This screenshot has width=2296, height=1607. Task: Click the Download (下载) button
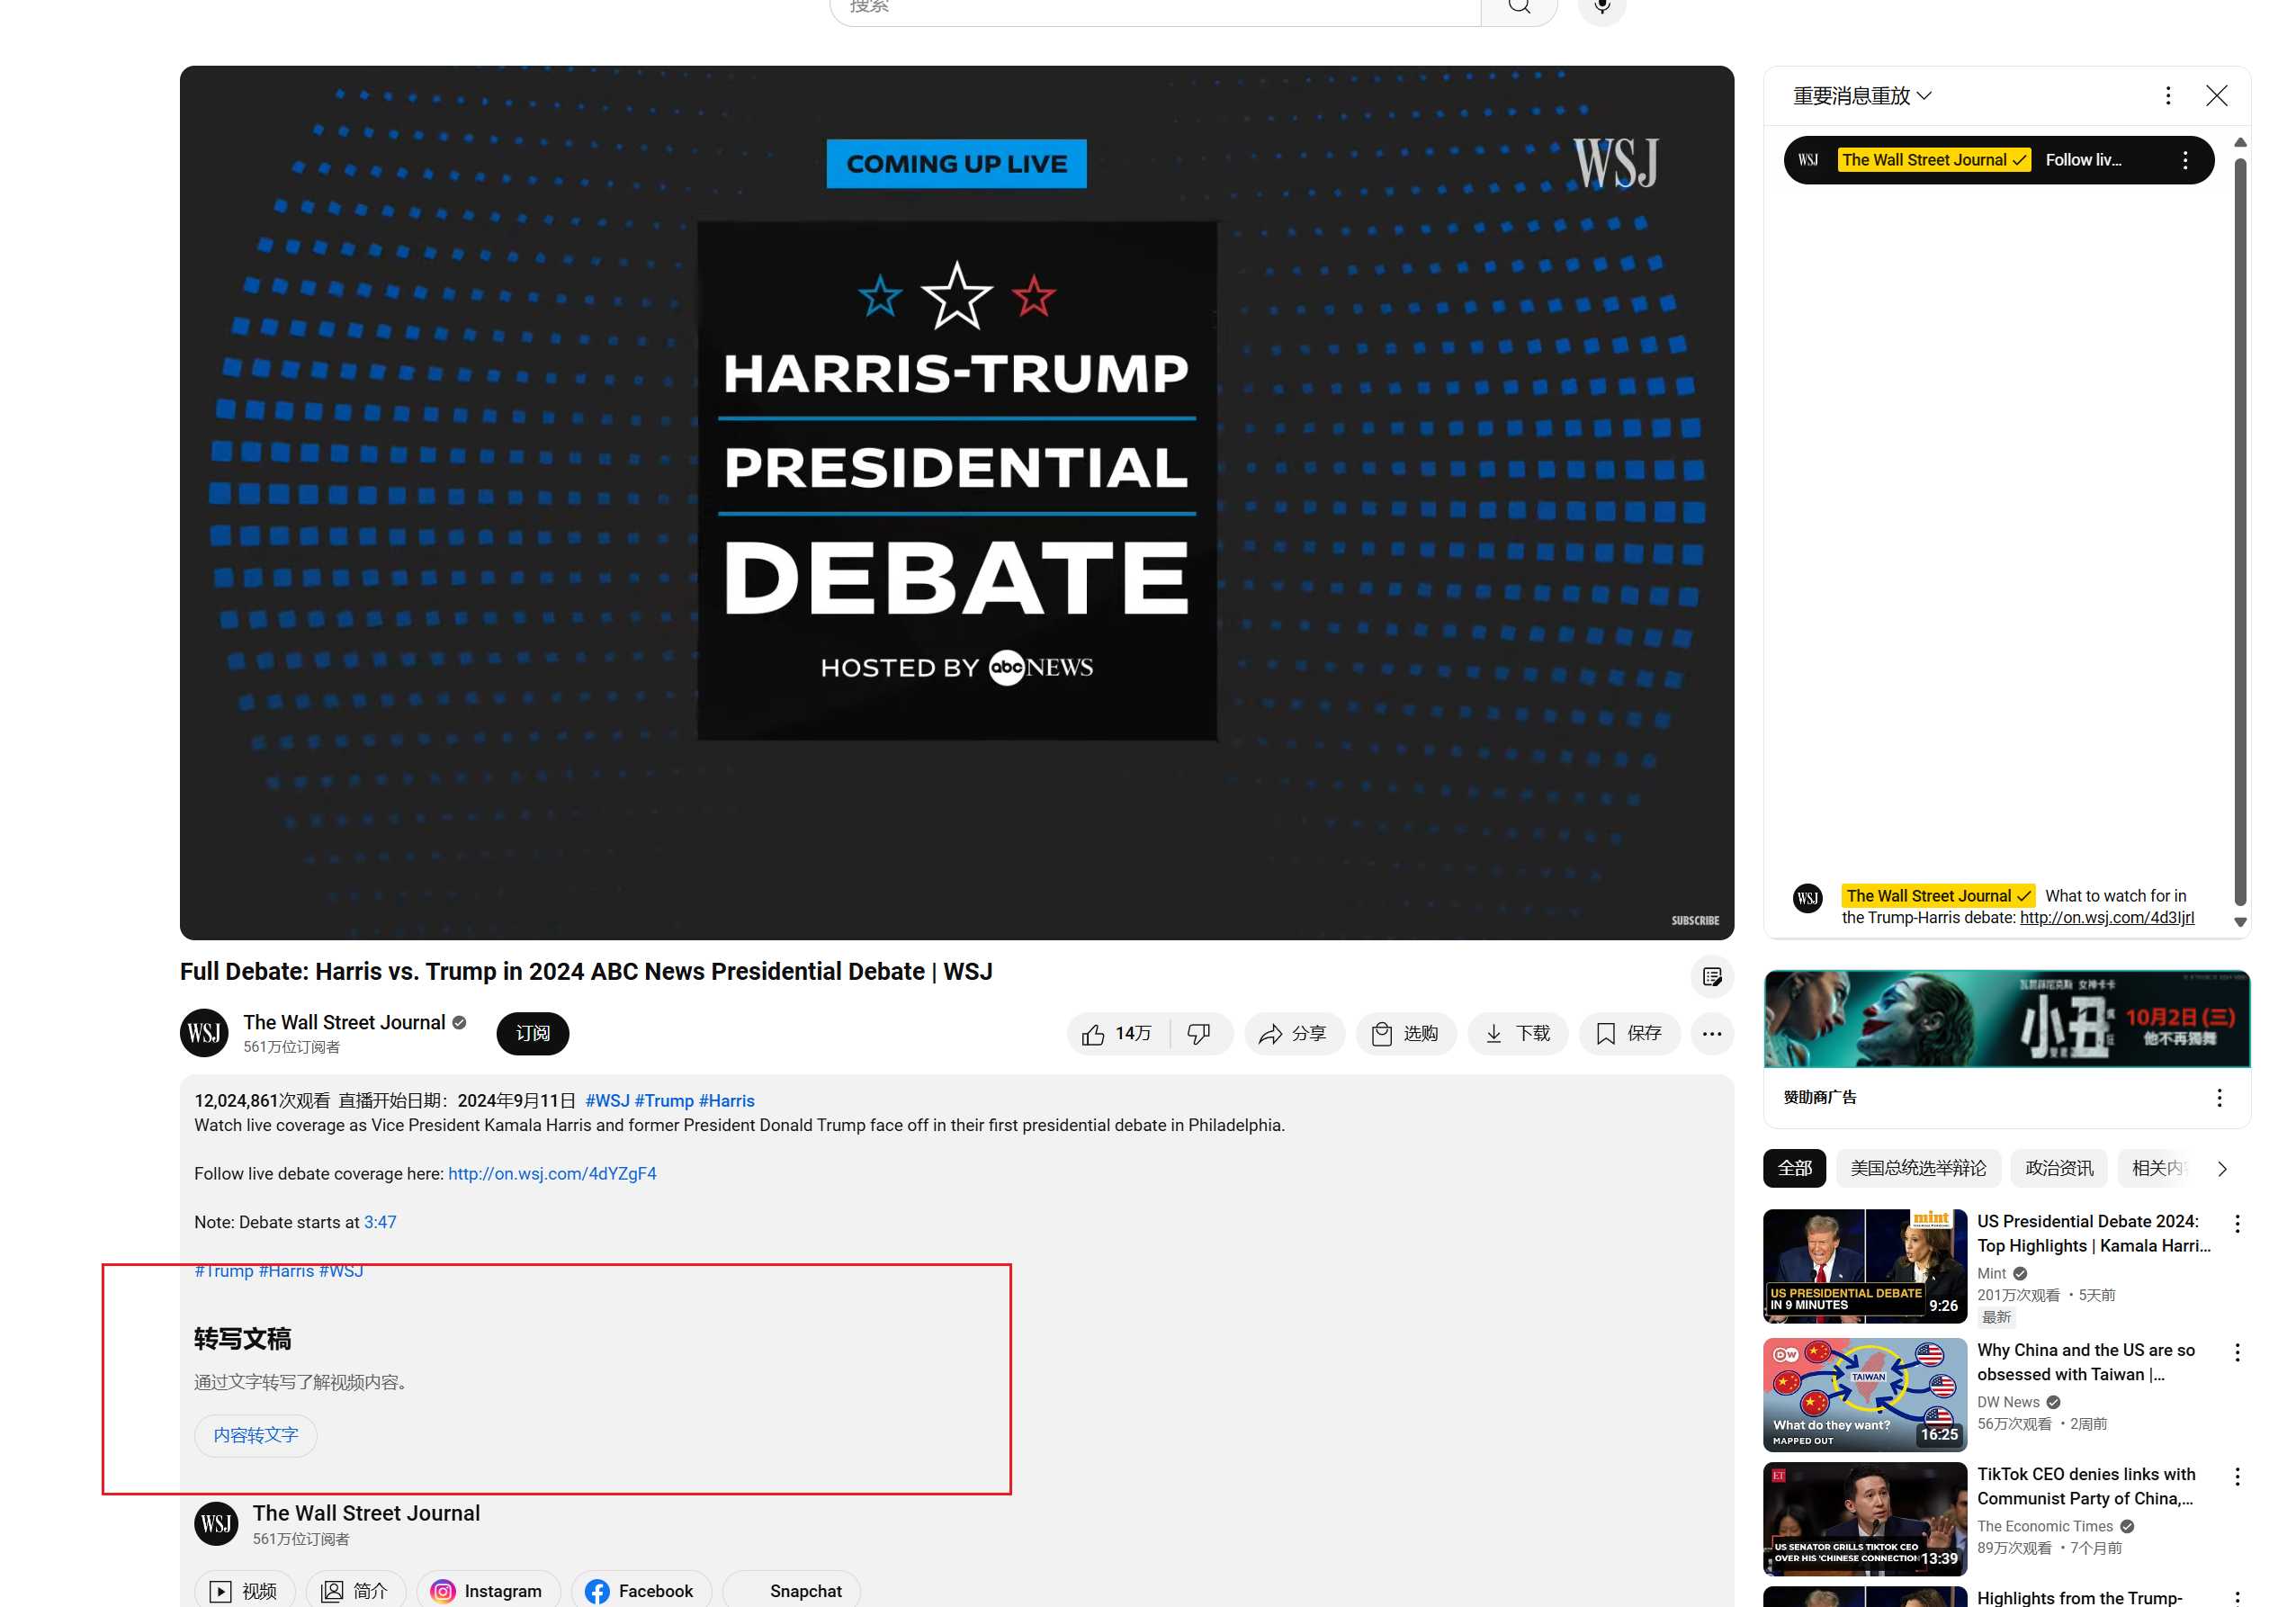(x=1517, y=1033)
